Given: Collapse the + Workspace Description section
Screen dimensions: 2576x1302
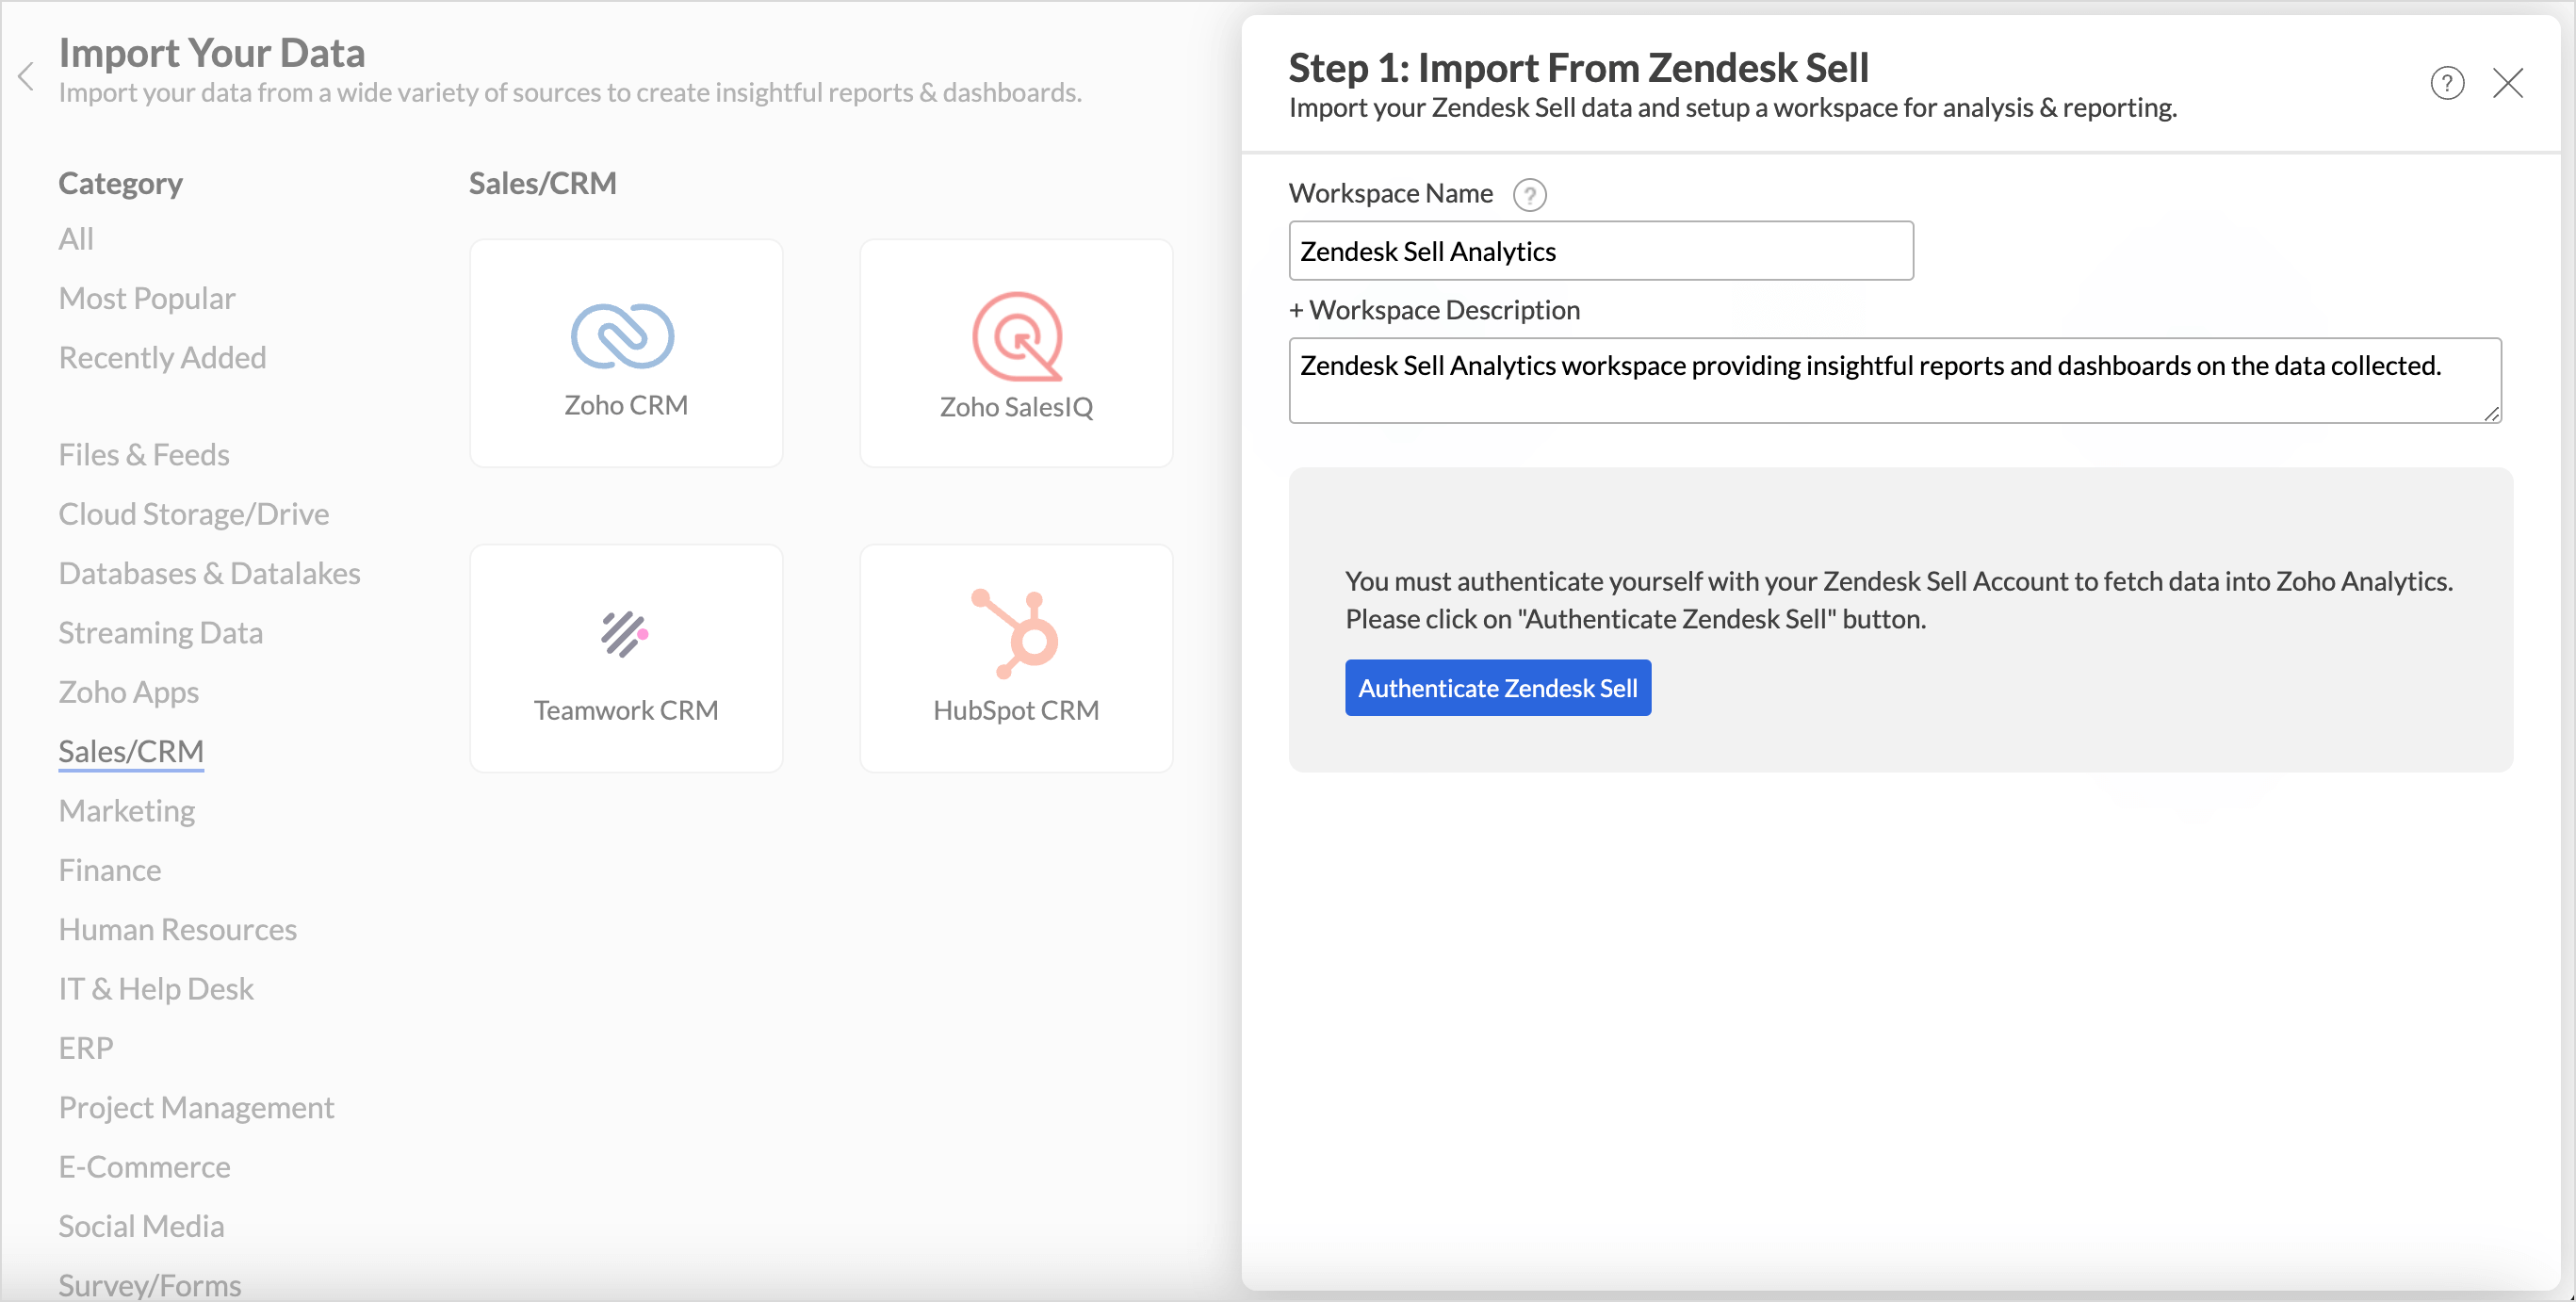Looking at the screenshot, I should tap(1434, 310).
